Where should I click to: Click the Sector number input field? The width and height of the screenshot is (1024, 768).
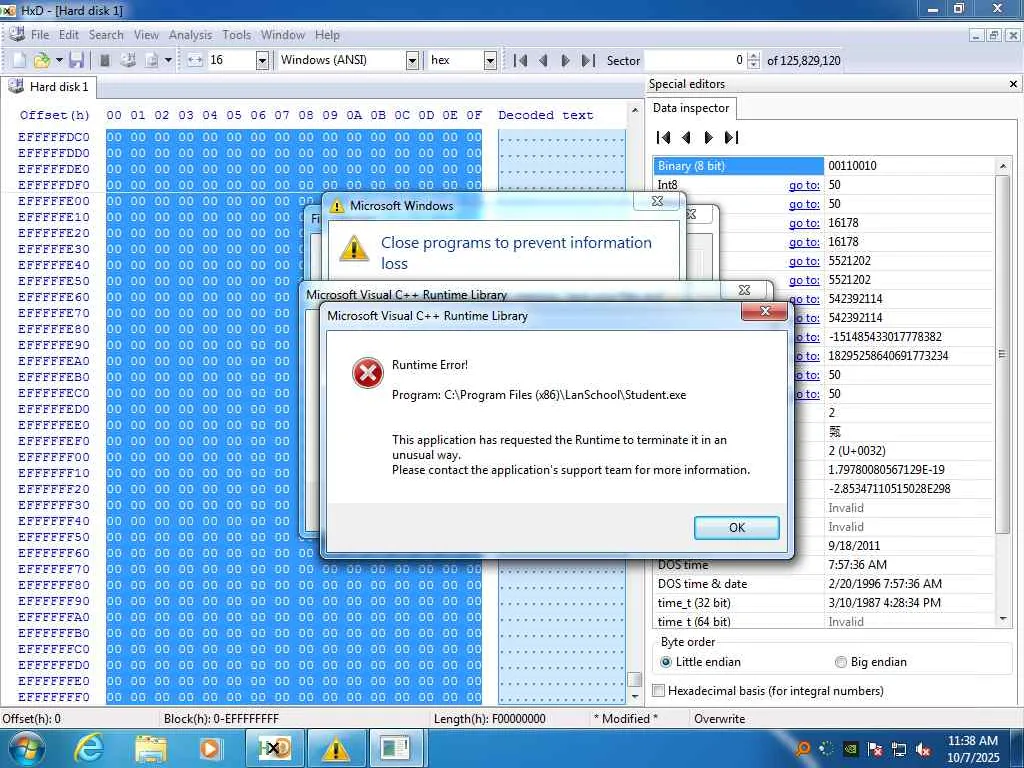pos(695,61)
